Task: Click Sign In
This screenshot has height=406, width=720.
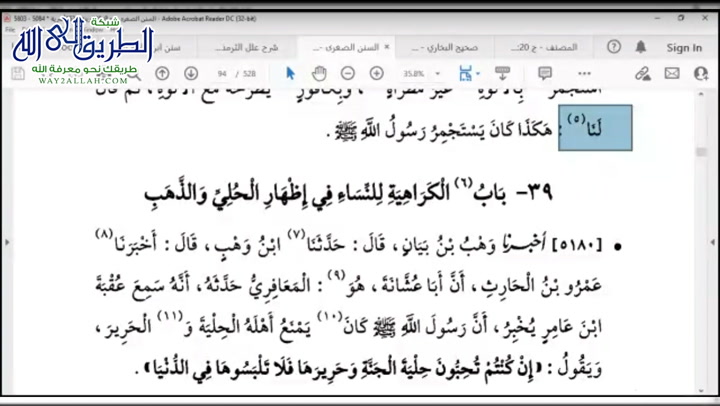Action: pyautogui.click(x=684, y=48)
